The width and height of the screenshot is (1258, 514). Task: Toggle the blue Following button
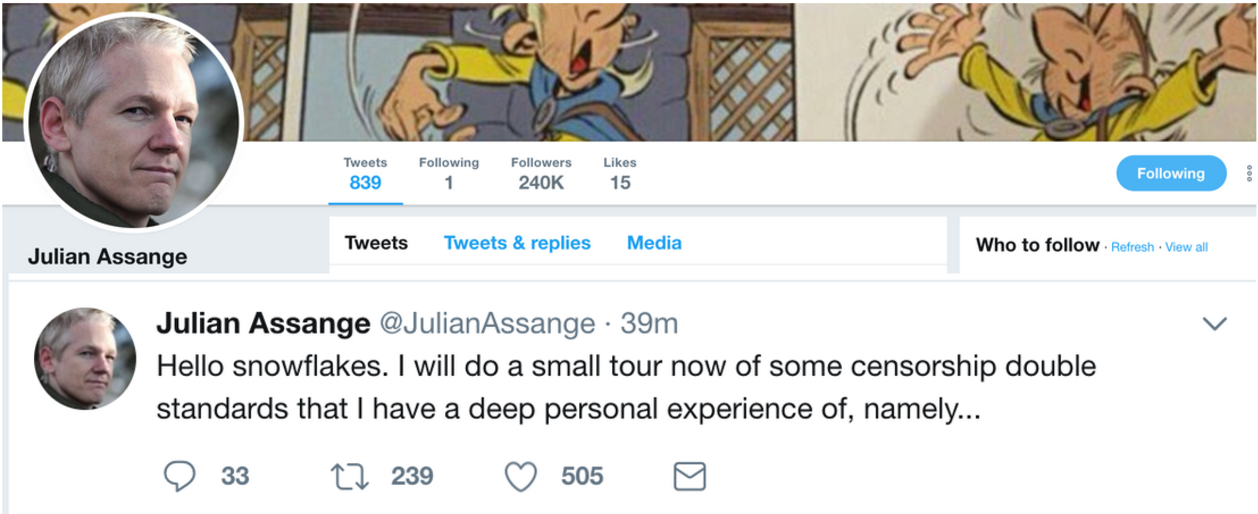coord(1170,173)
